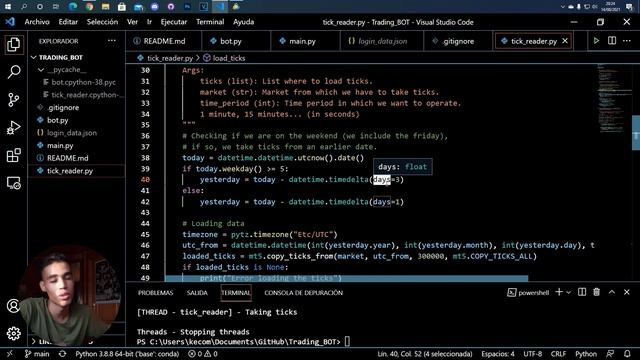Open the Editar menu
Image resolution: width=640 pixels, height=360 pixels.
pos(68,22)
